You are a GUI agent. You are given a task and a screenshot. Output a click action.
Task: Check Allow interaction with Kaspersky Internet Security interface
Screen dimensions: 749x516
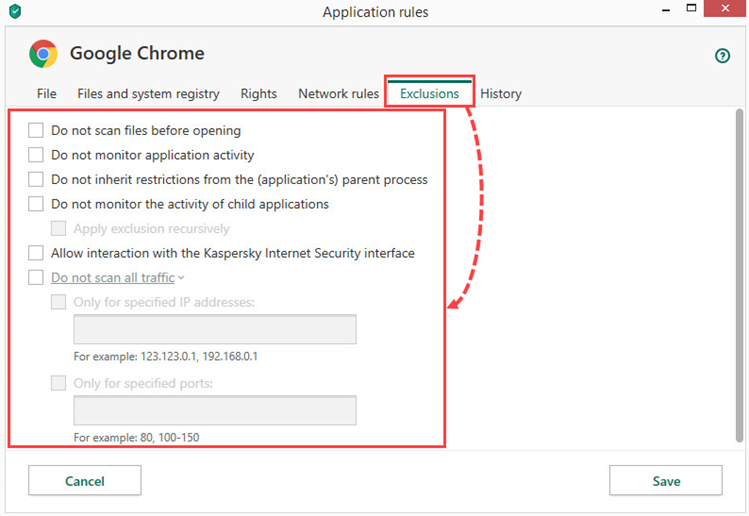point(36,253)
